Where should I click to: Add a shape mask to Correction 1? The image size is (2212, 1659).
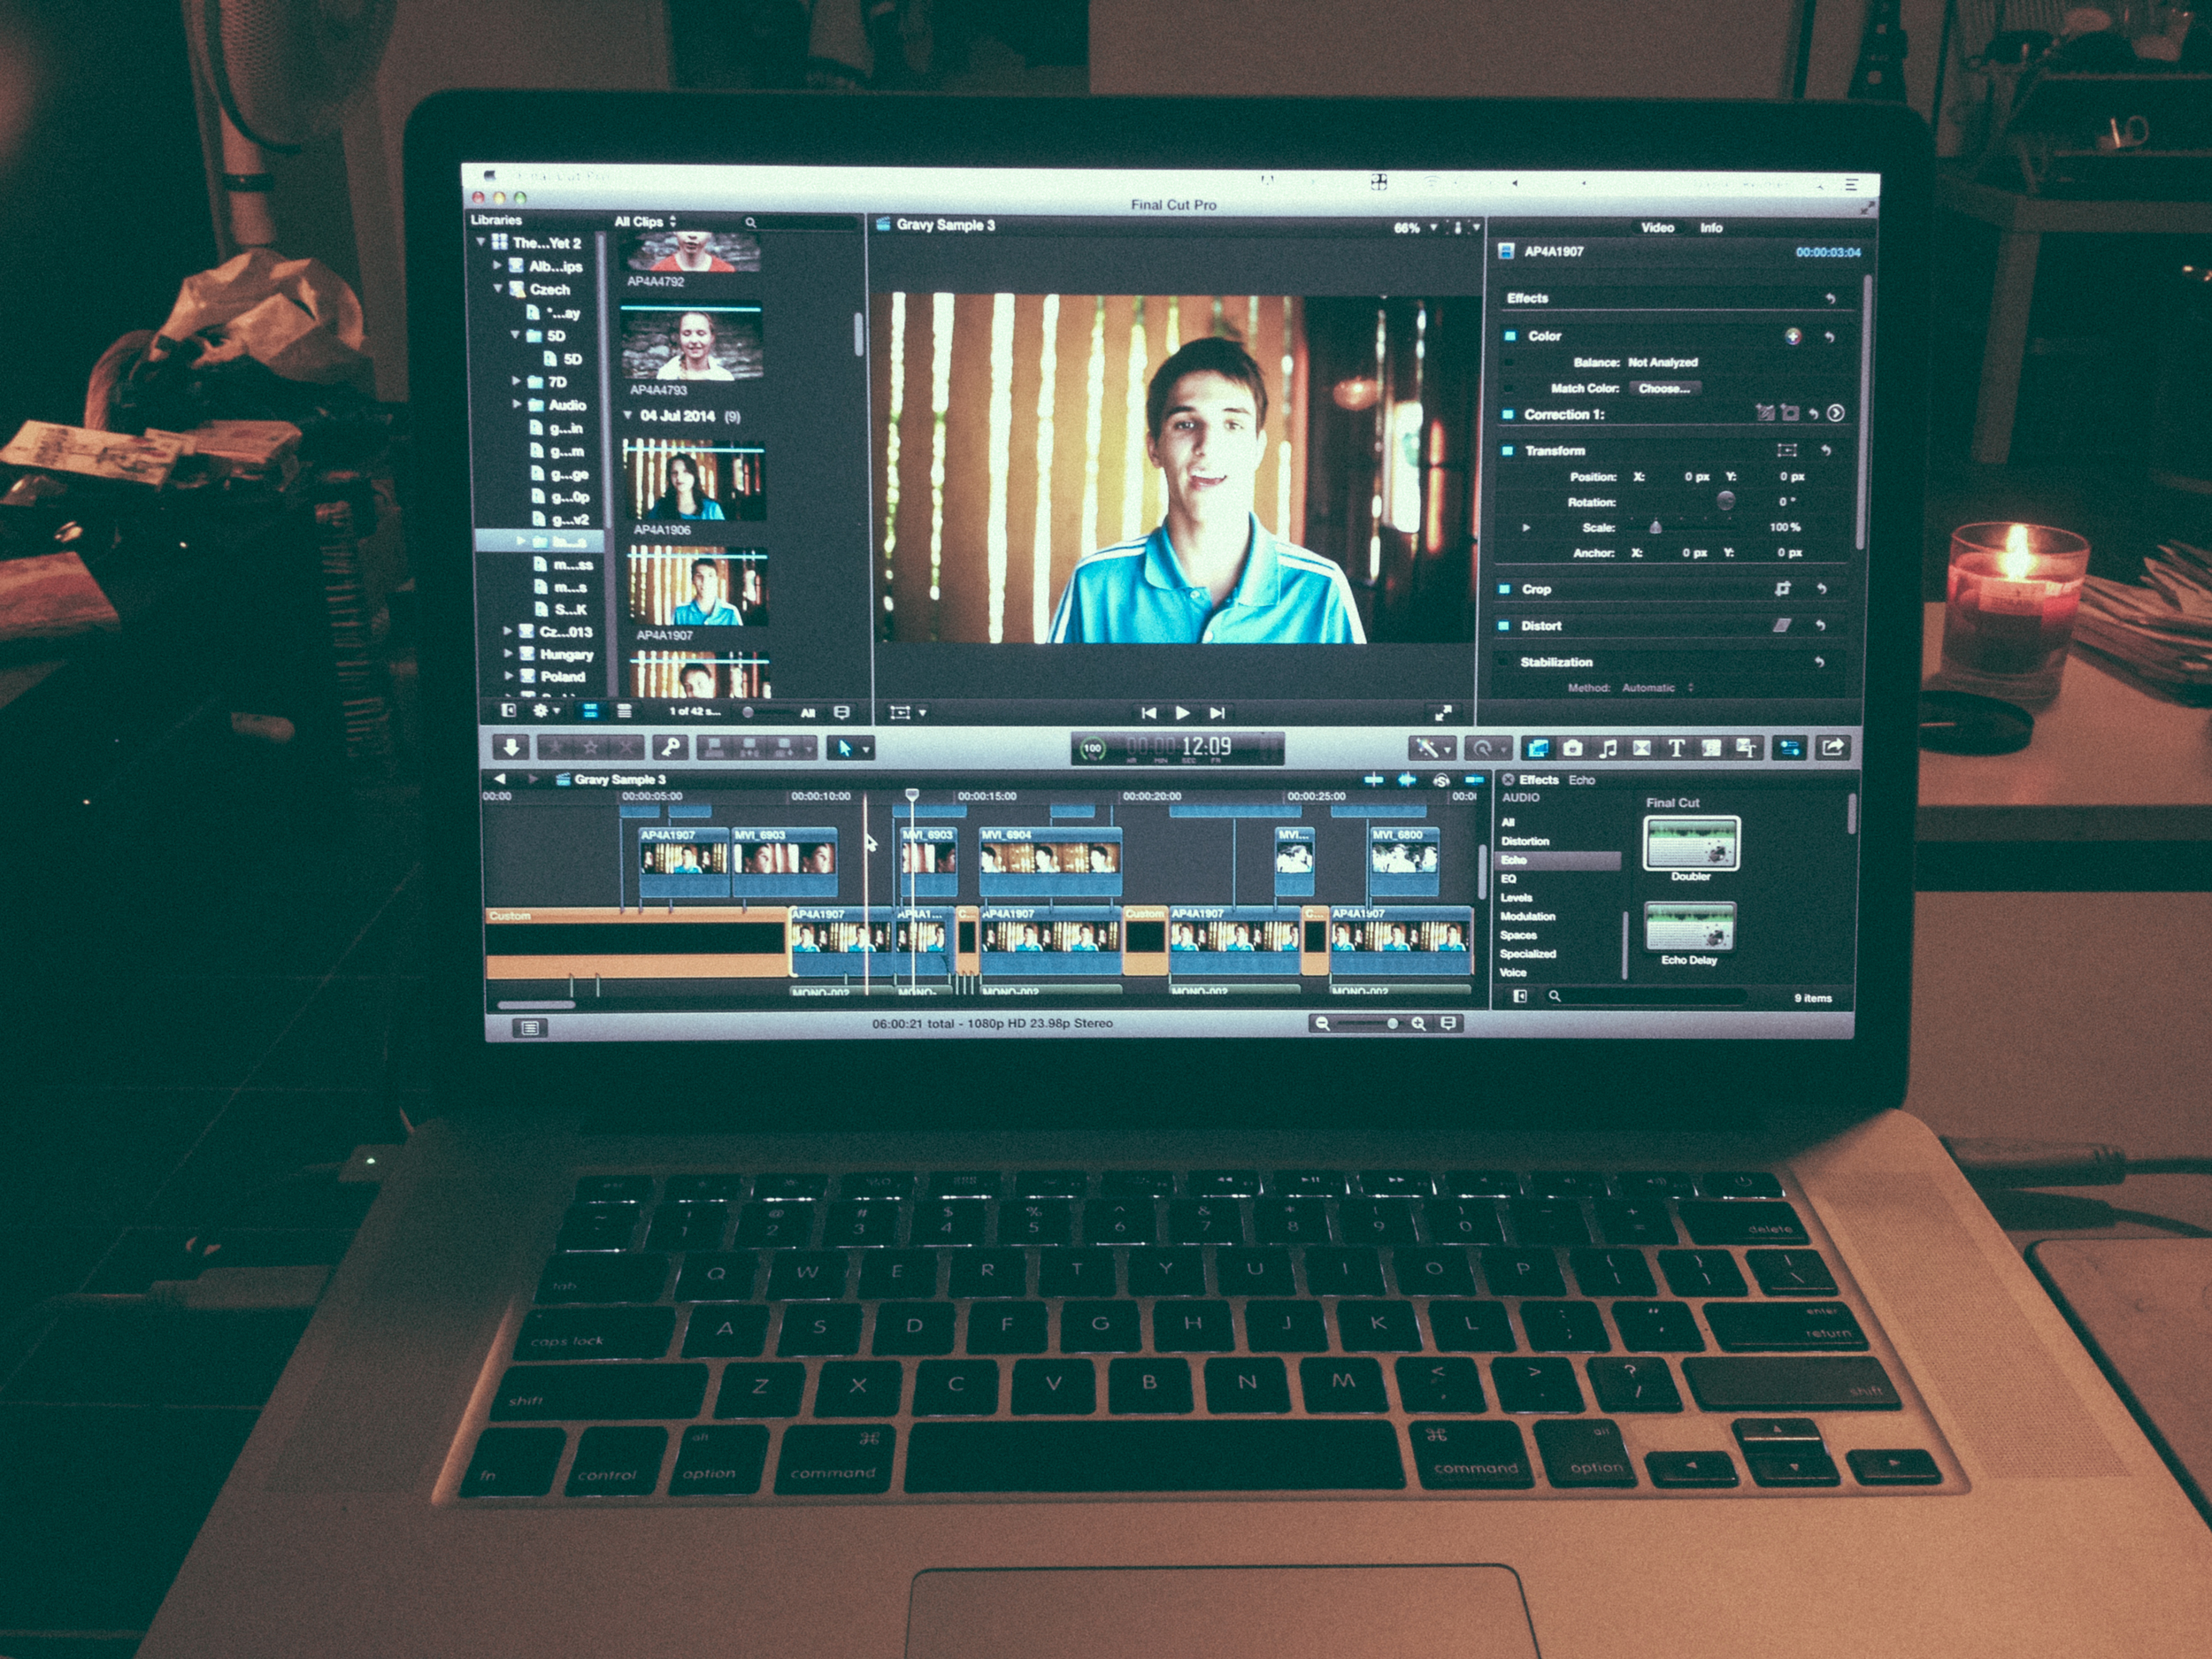point(1790,413)
